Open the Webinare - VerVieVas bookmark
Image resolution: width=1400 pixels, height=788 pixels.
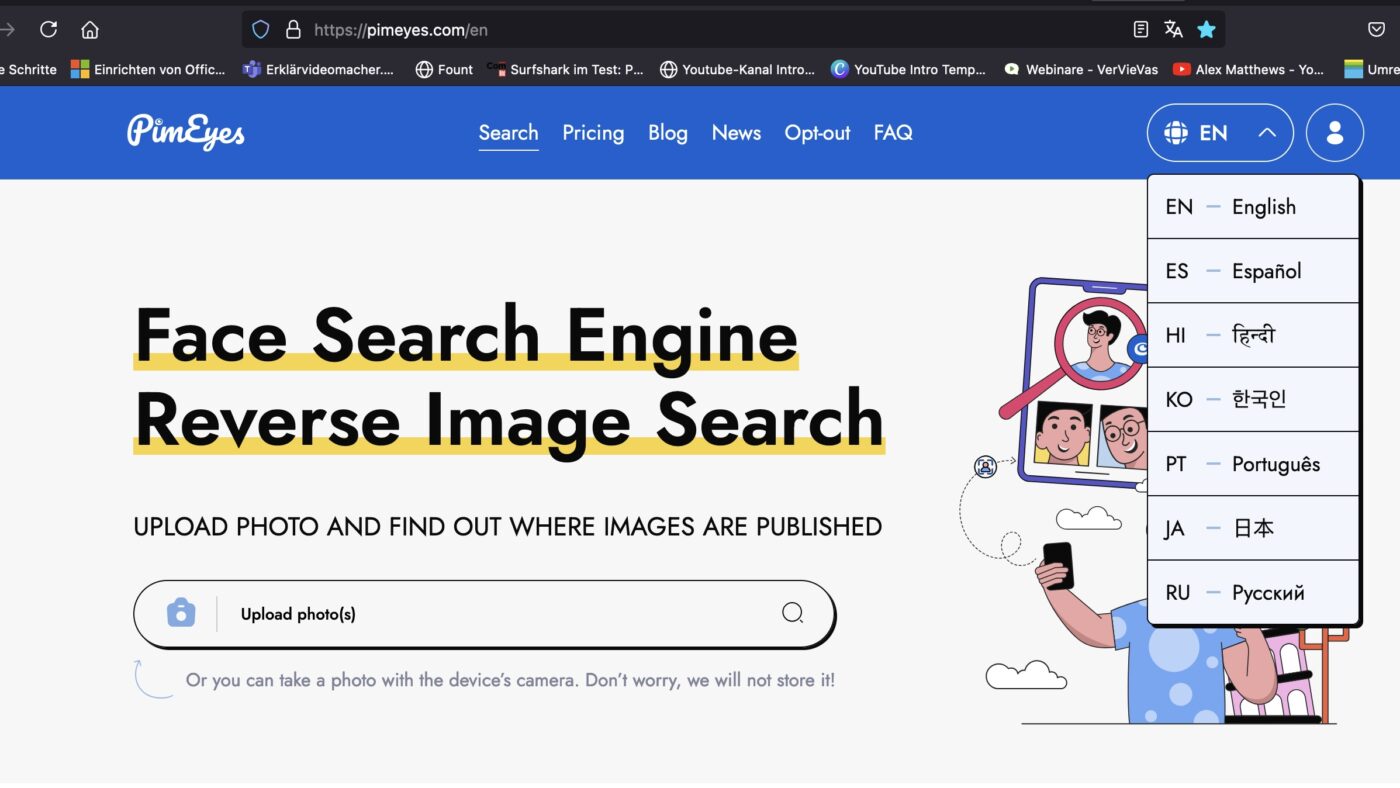click(1081, 69)
